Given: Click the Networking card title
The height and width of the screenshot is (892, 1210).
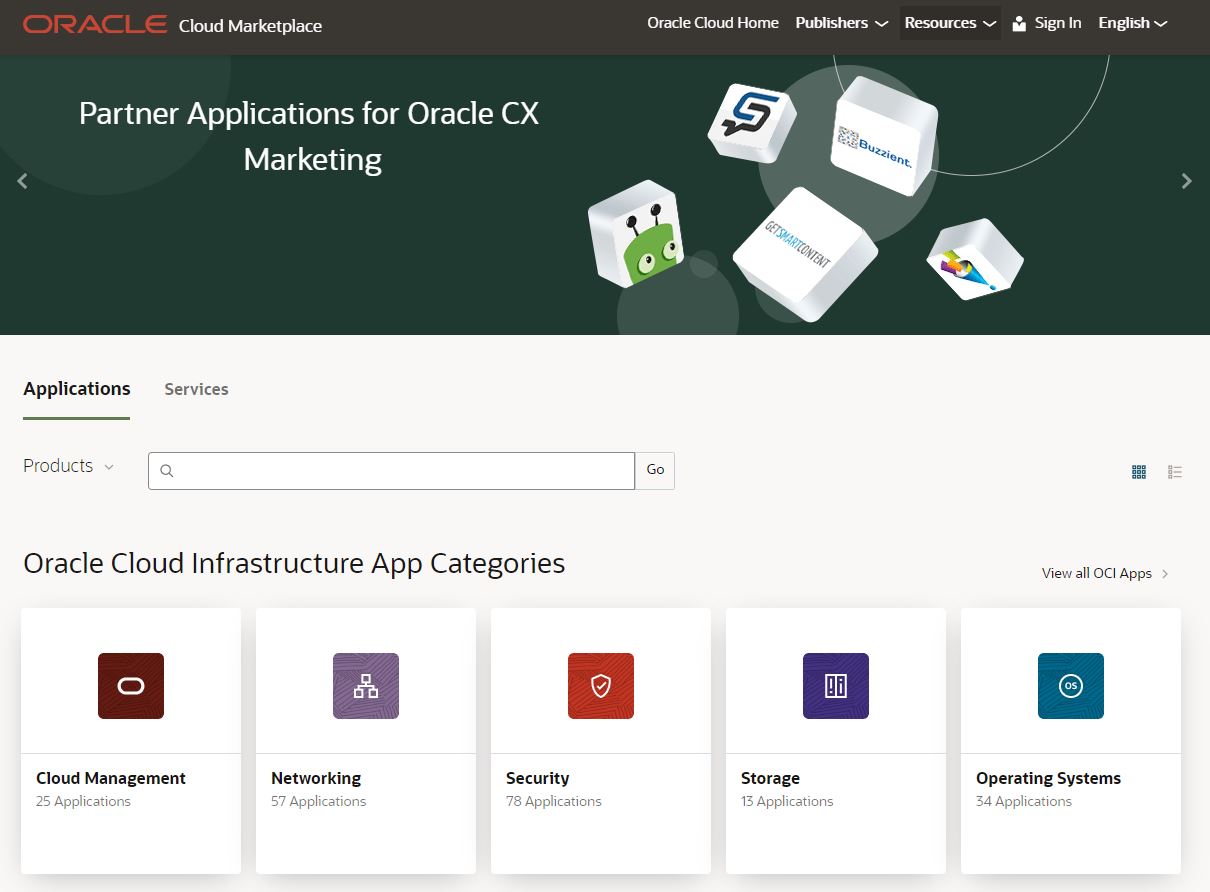Looking at the screenshot, I should (316, 778).
